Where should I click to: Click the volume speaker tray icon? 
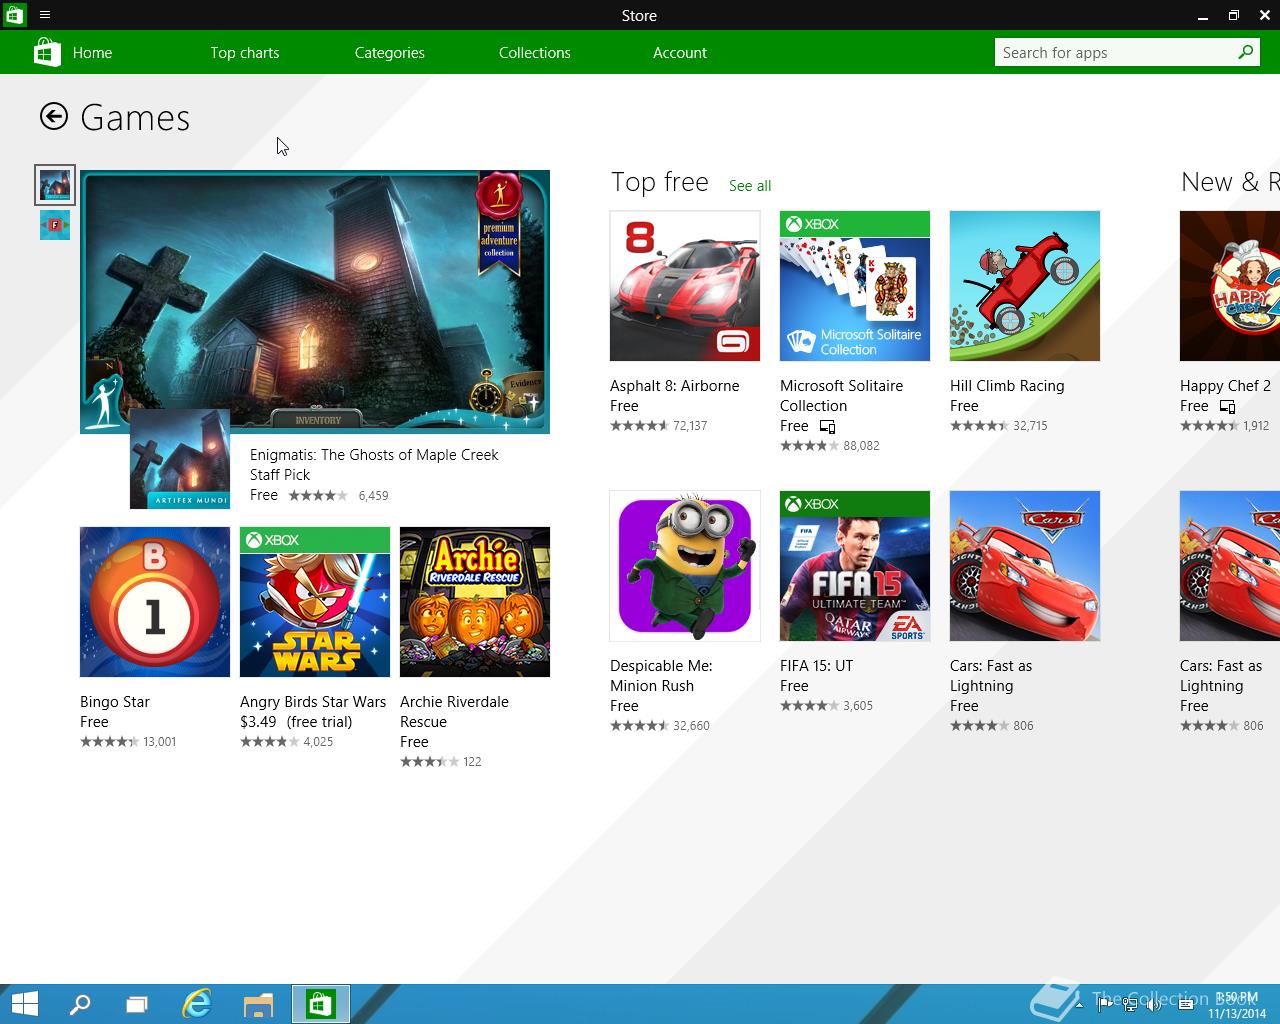1153,1004
